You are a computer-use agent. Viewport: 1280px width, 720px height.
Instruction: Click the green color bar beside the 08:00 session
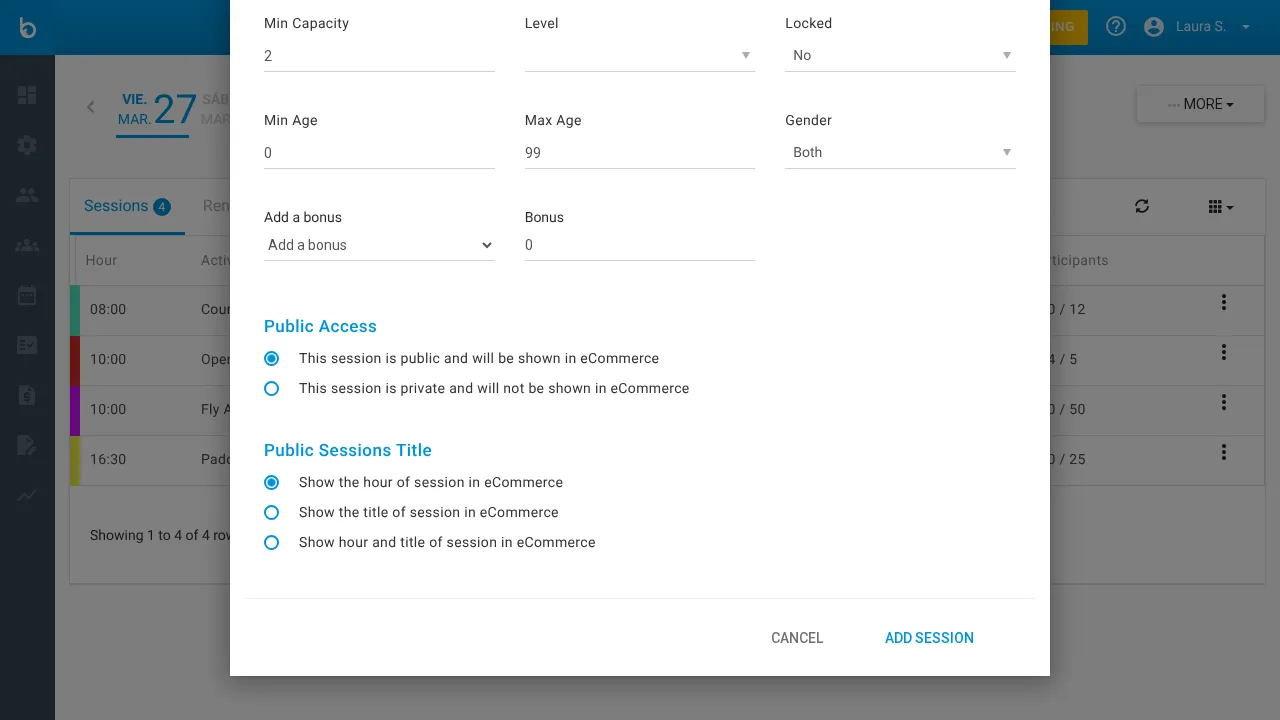[77, 310]
